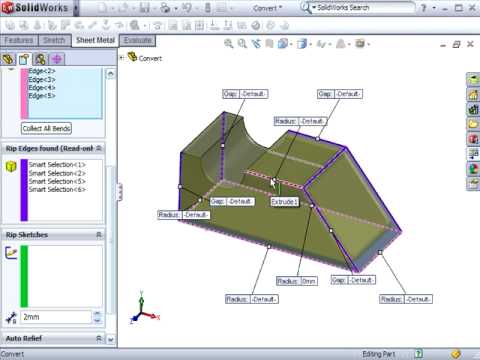Open the DimXpertManager tab icon
The image size is (480, 360).
tap(56, 59)
